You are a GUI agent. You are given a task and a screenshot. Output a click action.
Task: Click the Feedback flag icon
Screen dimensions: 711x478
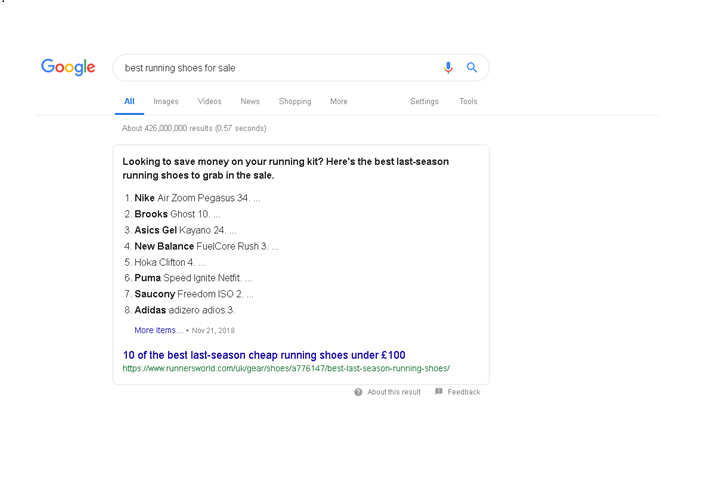439,392
